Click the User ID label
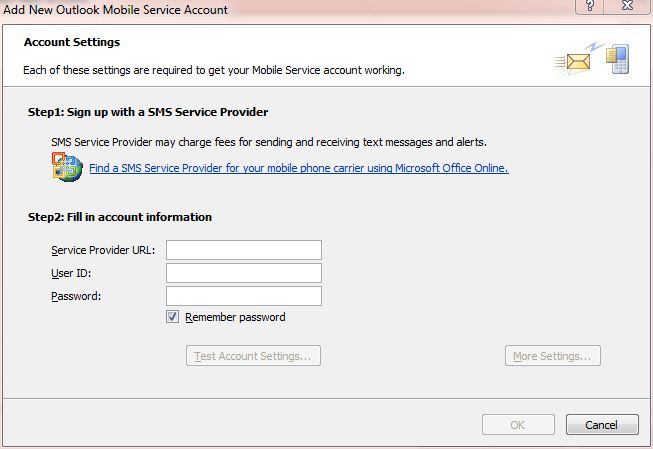Viewport: 653px width, 449px height. pos(69,273)
